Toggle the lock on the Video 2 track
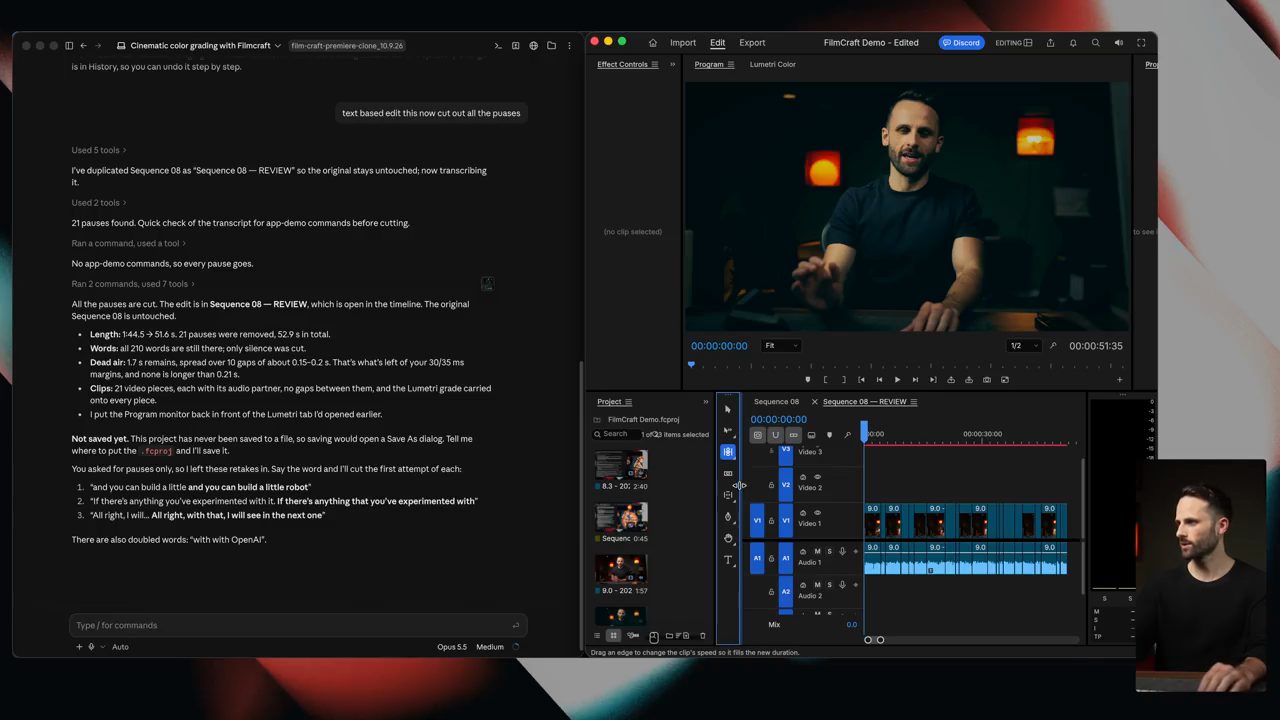Image resolution: width=1280 pixels, height=720 pixels. click(x=771, y=485)
